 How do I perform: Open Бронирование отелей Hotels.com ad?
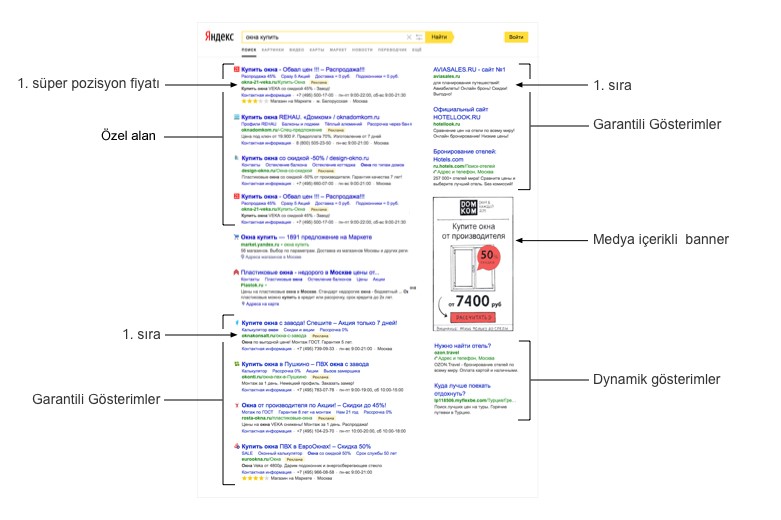(465, 155)
